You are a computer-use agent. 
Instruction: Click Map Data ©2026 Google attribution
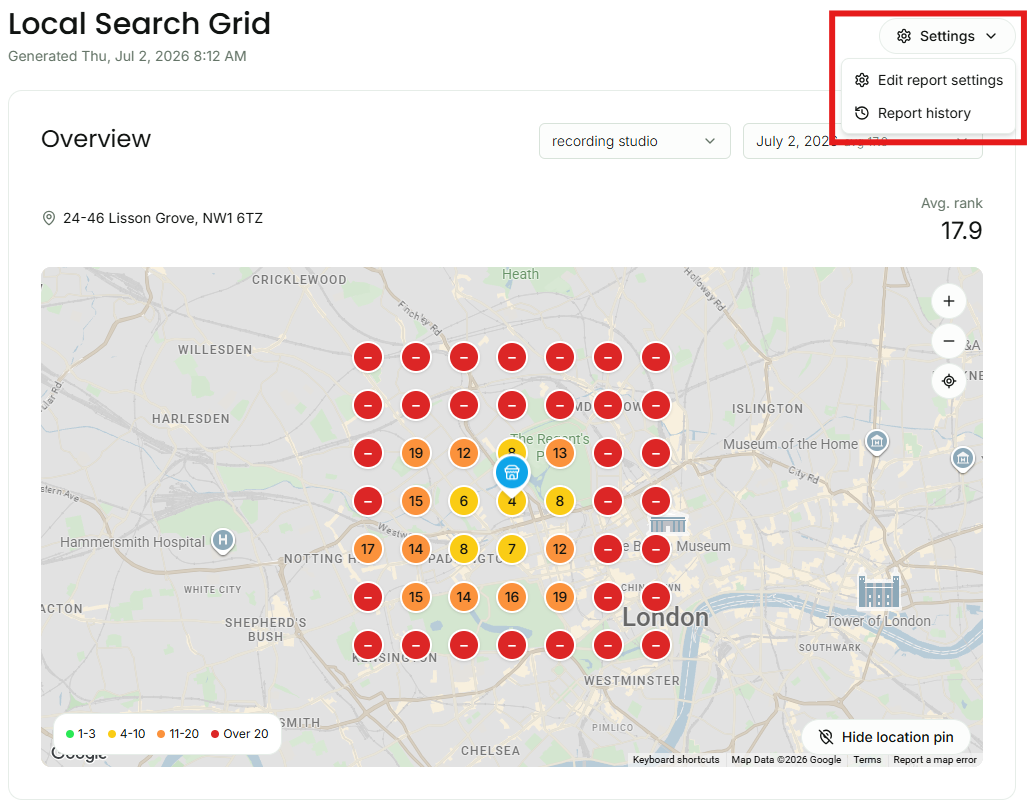click(x=786, y=760)
